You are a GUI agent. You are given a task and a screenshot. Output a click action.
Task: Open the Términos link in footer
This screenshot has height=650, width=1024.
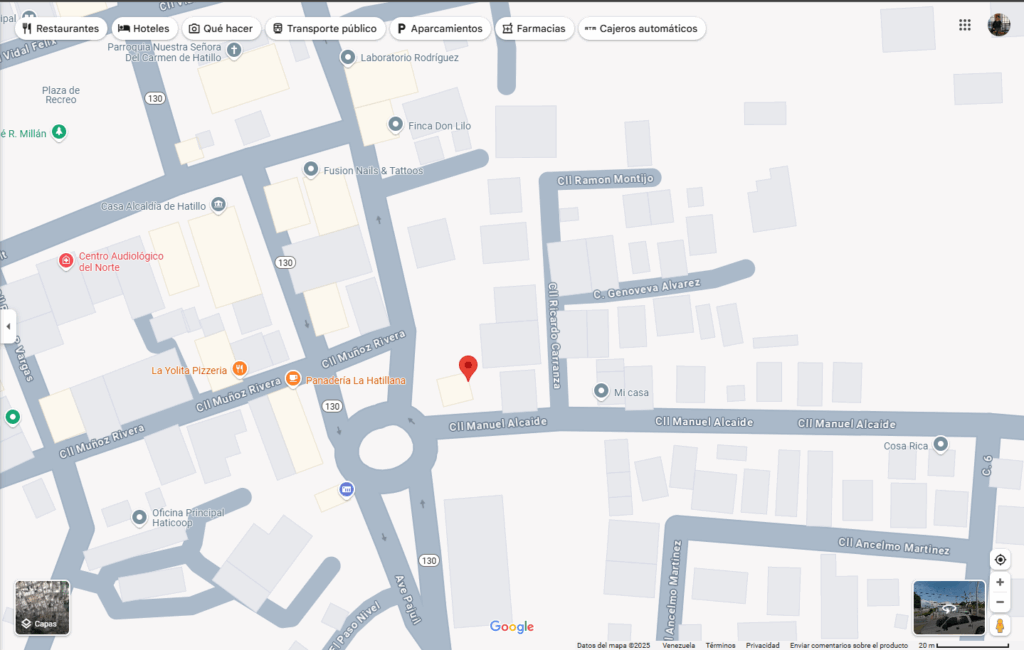pos(720,645)
